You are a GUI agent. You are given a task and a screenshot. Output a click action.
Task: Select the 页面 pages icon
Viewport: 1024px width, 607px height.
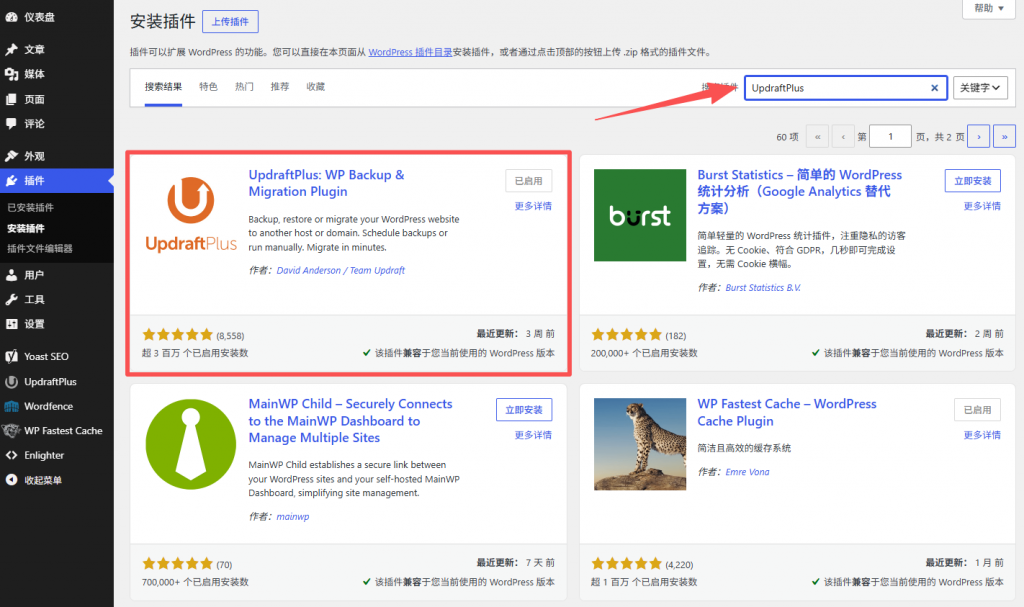coord(11,99)
